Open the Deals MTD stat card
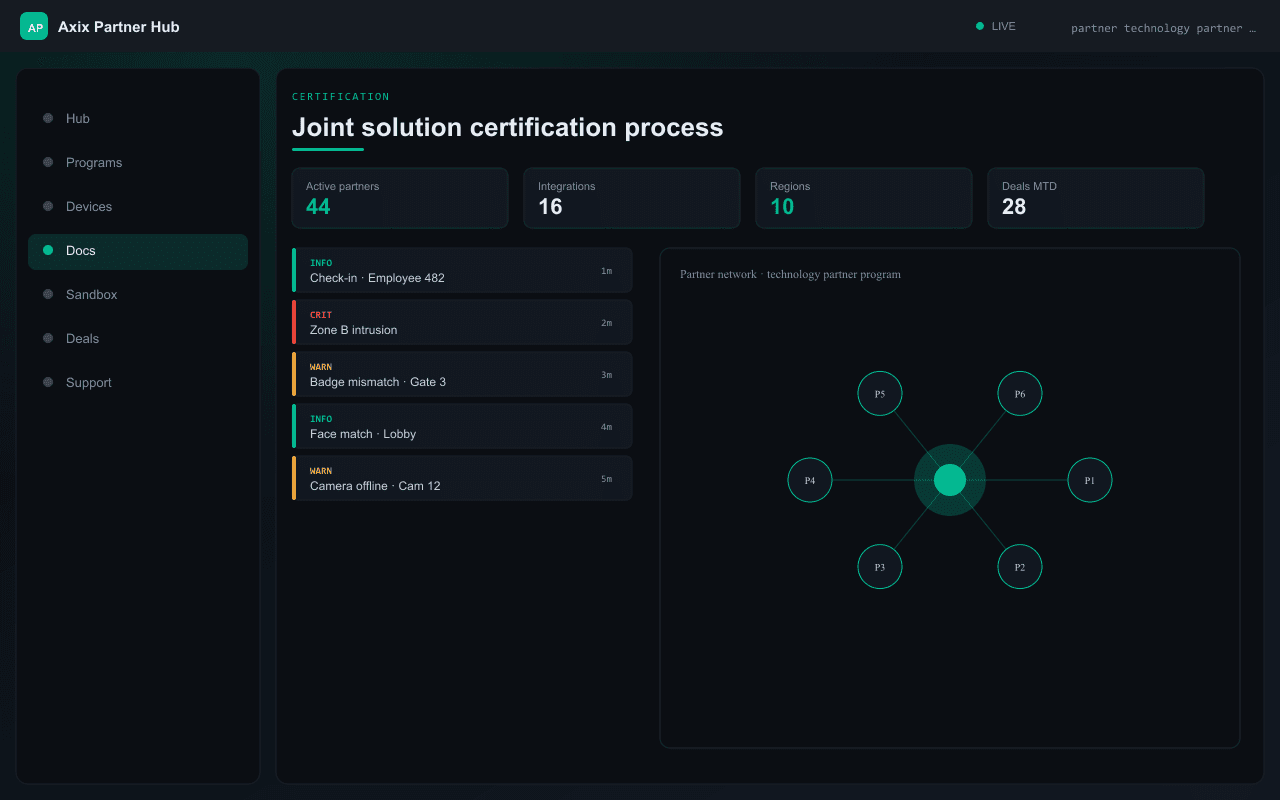The height and width of the screenshot is (800, 1280). [1096, 198]
